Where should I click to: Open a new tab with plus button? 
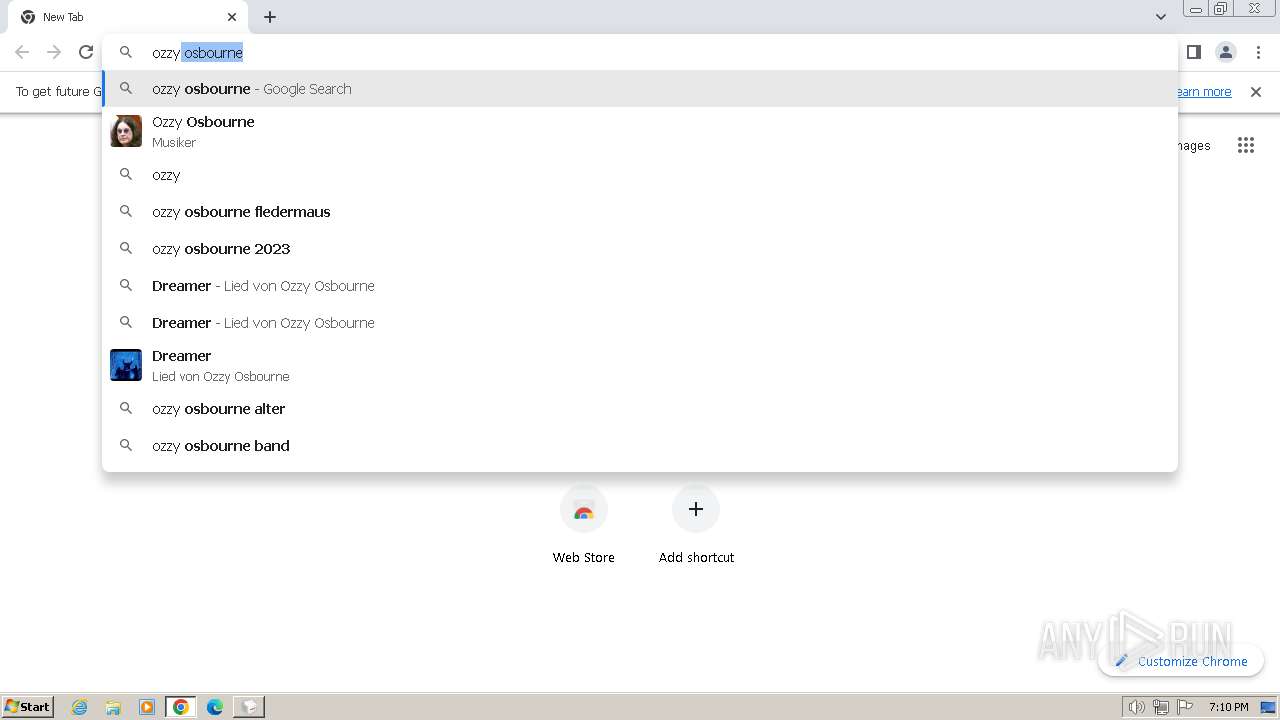(x=270, y=17)
